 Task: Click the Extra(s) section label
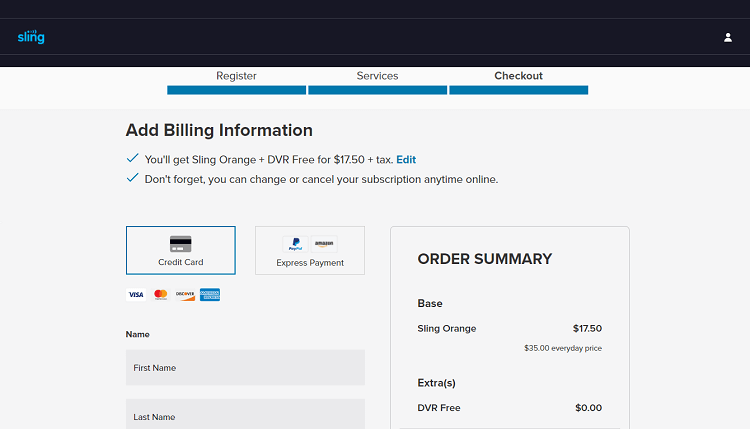coord(436,383)
